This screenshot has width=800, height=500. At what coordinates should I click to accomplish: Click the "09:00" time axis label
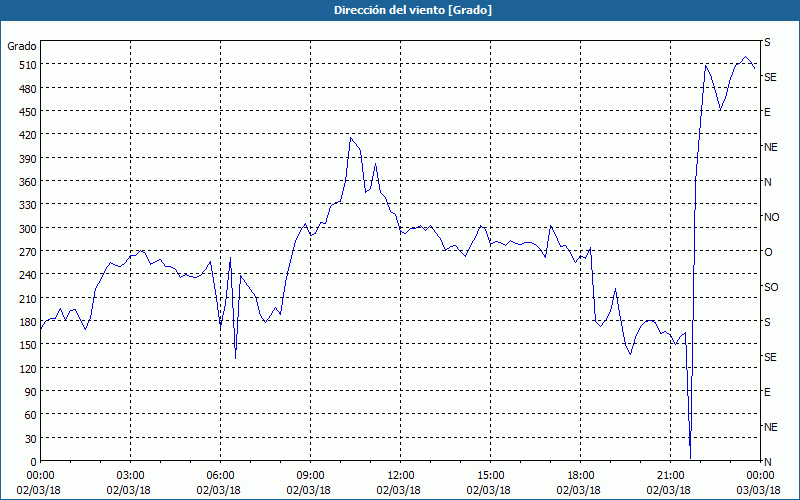[x=310, y=476]
